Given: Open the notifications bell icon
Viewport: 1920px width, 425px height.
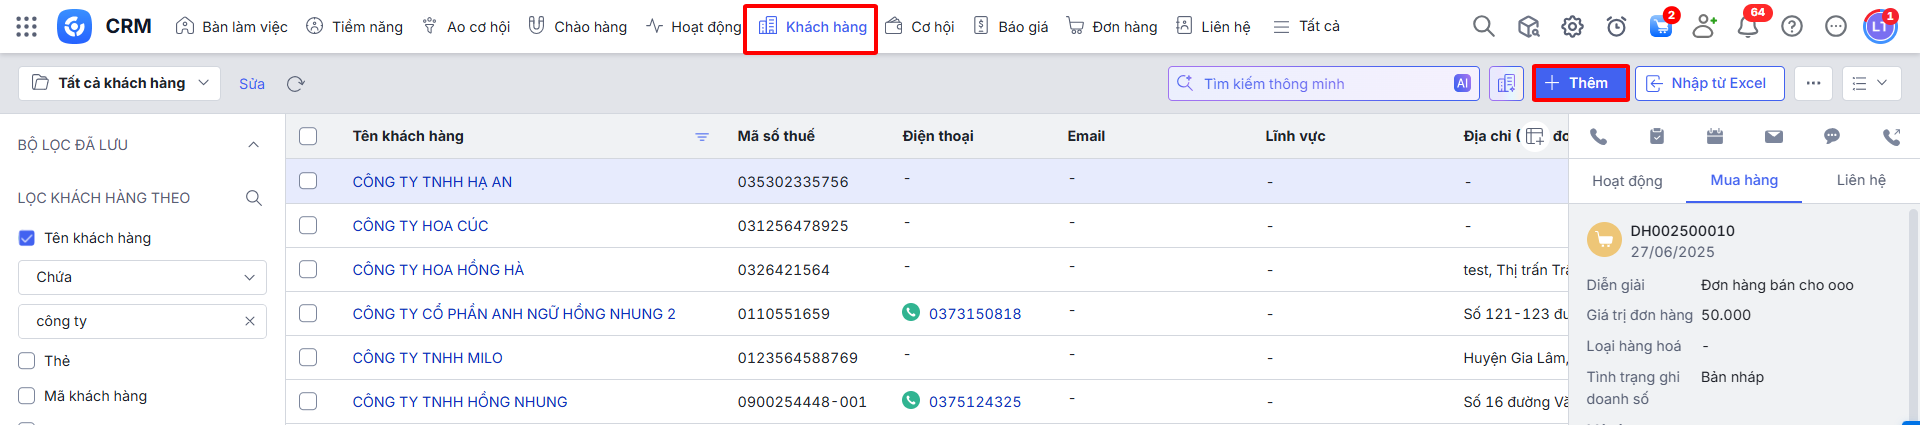Looking at the screenshot, I should (1747, 27).
